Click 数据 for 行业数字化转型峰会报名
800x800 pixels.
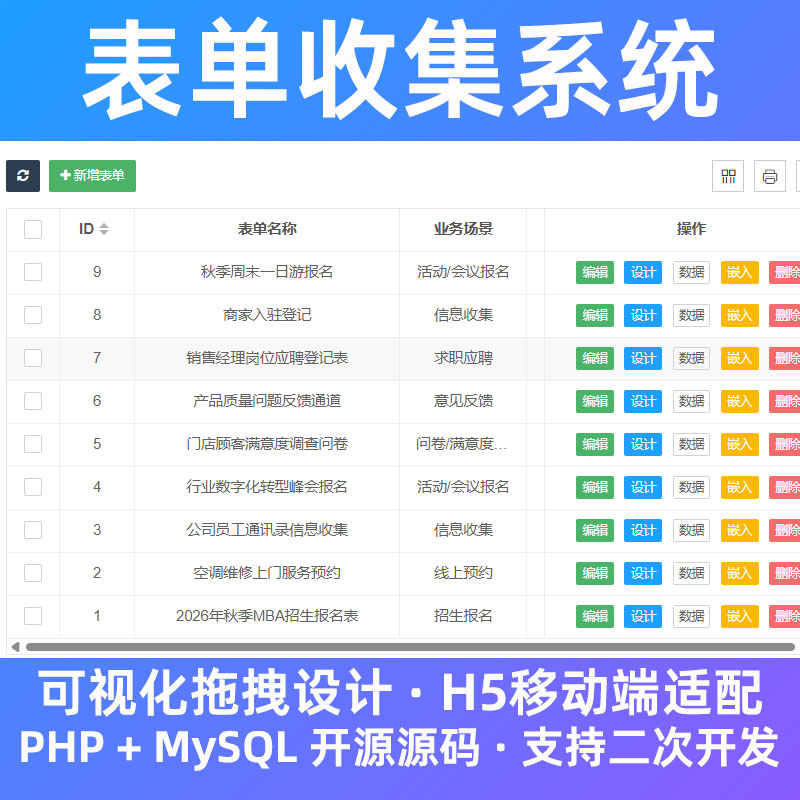click(691, 487)
